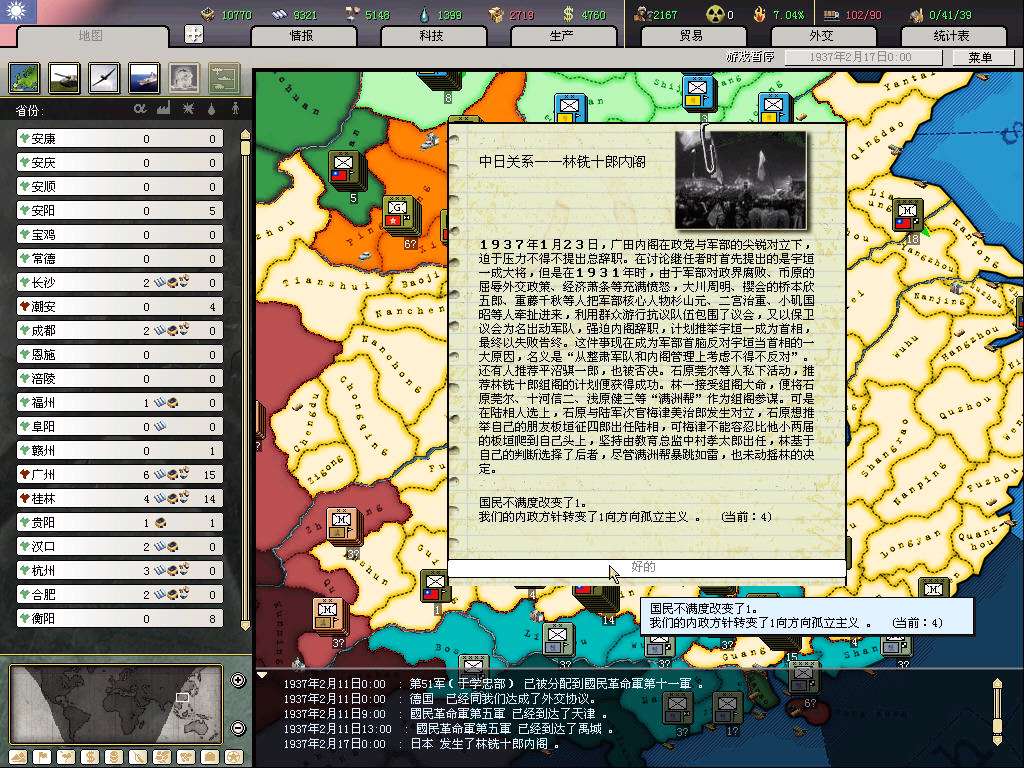
Task: Confirm the event with 好的 button
Action: (646, 567)
